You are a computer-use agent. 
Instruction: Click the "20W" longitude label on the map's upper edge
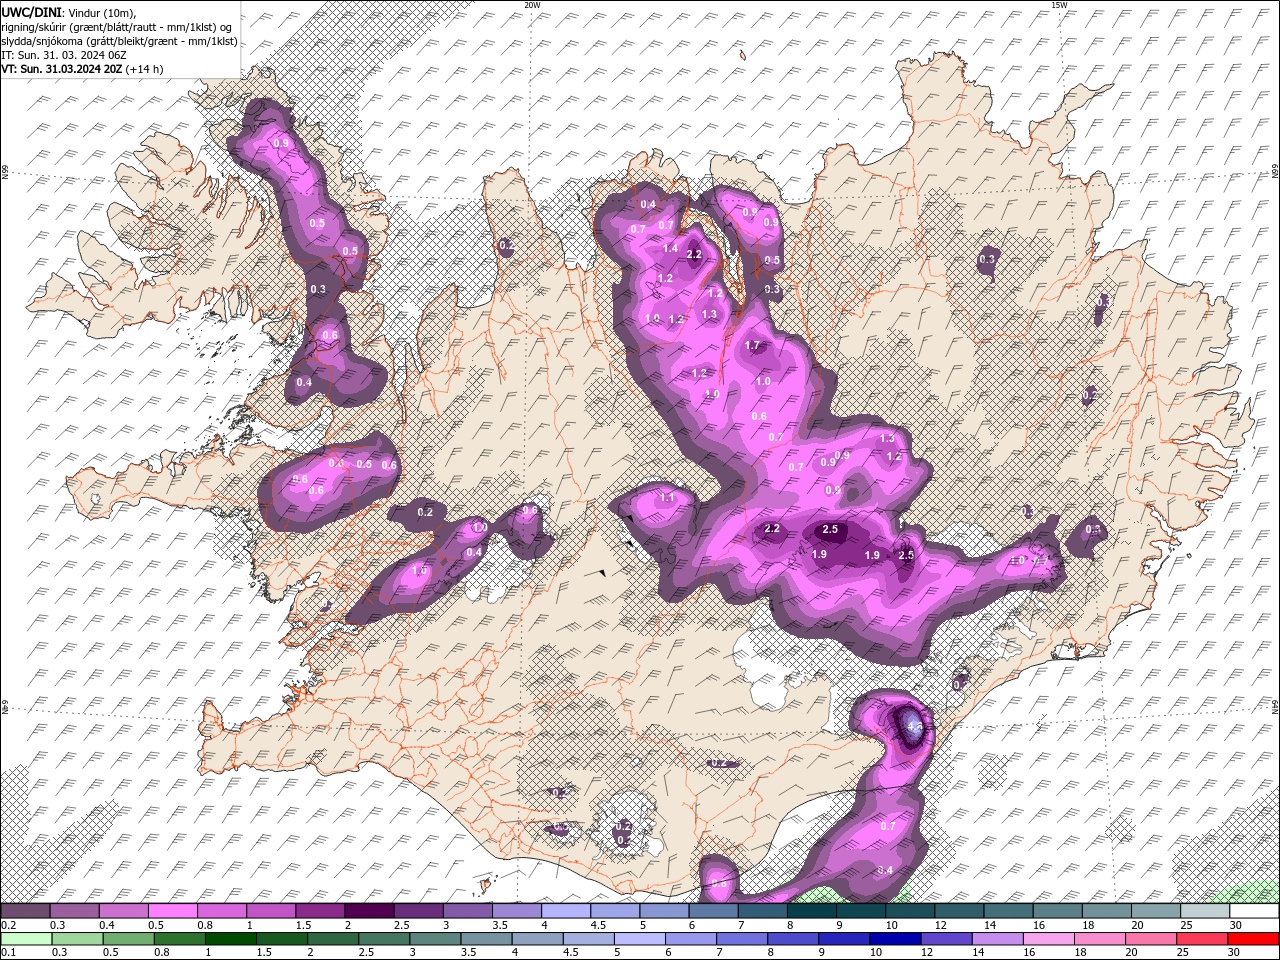532,5
